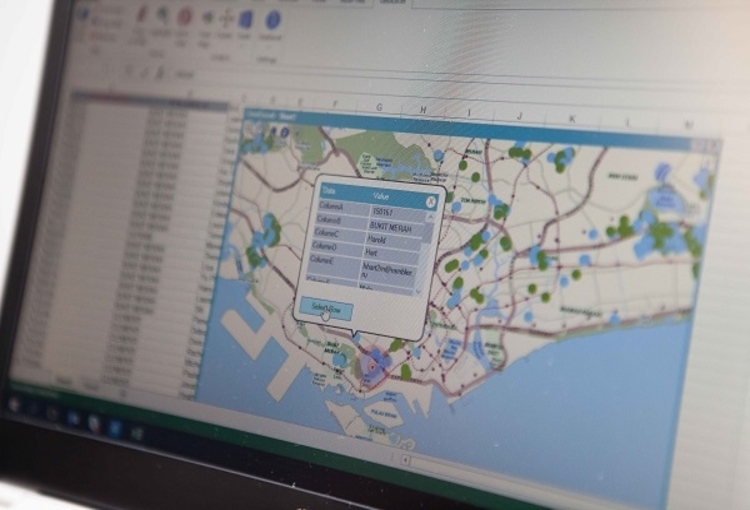Click the ColumnA label row
This screenshot has height=510, width=750.
click(x=343, y=207)
